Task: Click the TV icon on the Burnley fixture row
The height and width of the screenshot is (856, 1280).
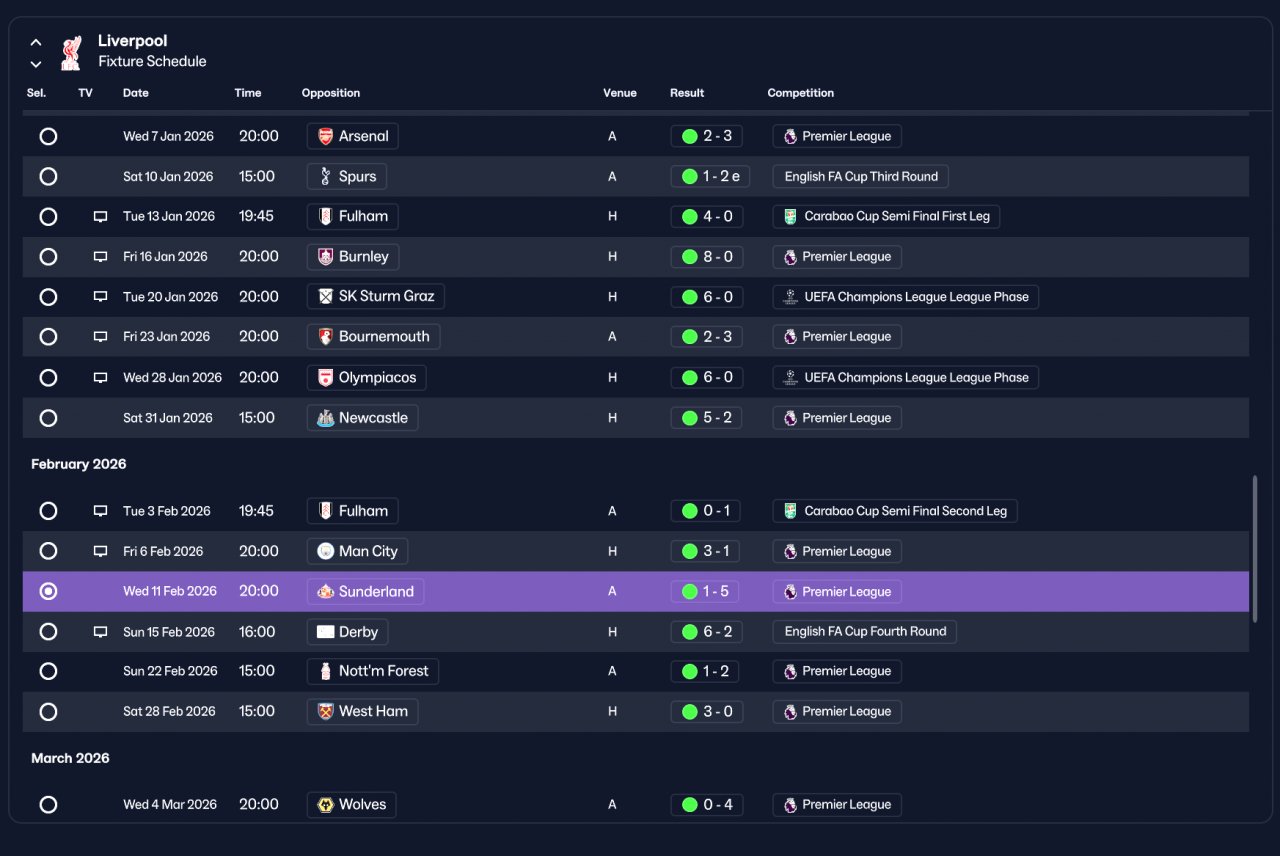Action: pos(100,257)
